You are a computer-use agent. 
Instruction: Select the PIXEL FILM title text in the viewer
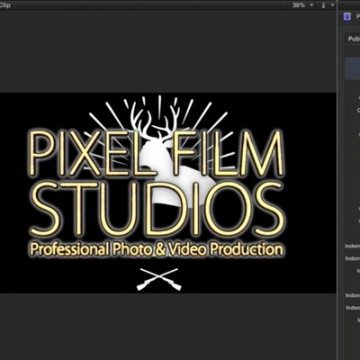156,153
